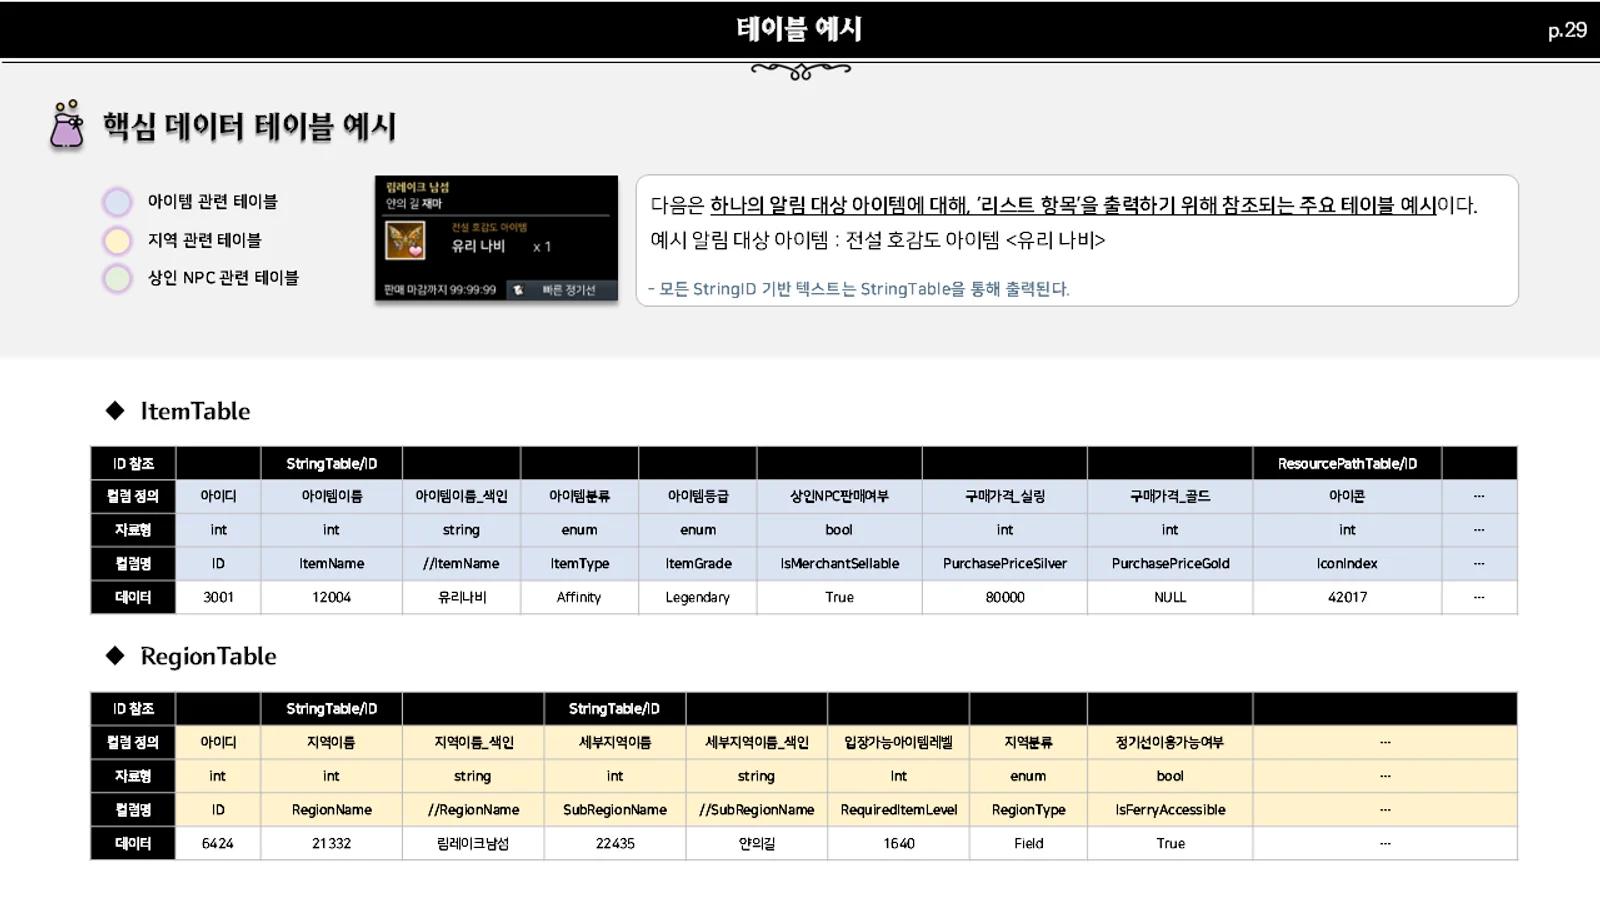
Task: Click the potion flask icon beside the heading
Action: (x=67, y=125)
